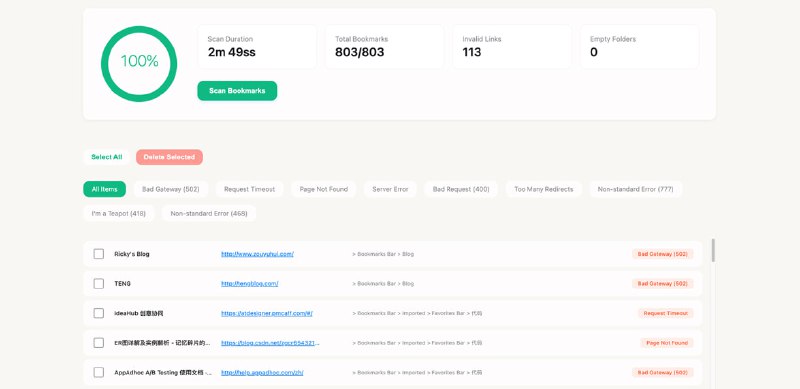The image size is (800, 389).
Task: Tick the TENG bookmark checkbox
Action: click(98, 283)
